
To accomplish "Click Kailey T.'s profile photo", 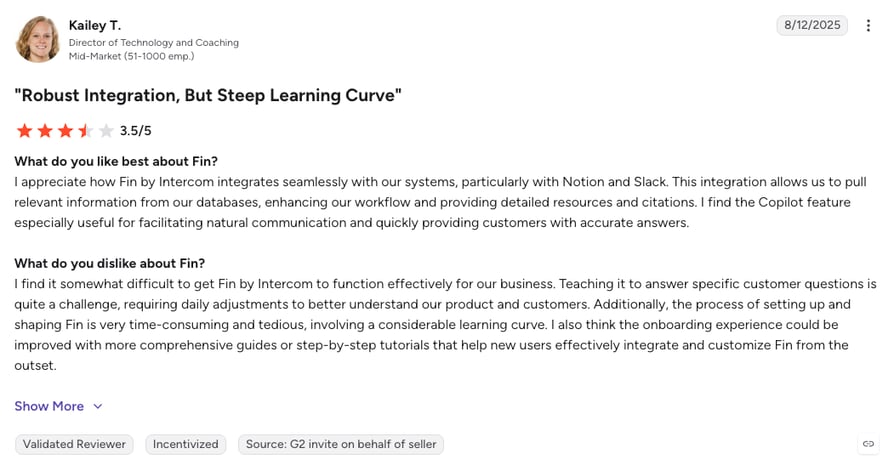I will pyautogui.click(x=38, y=39).
